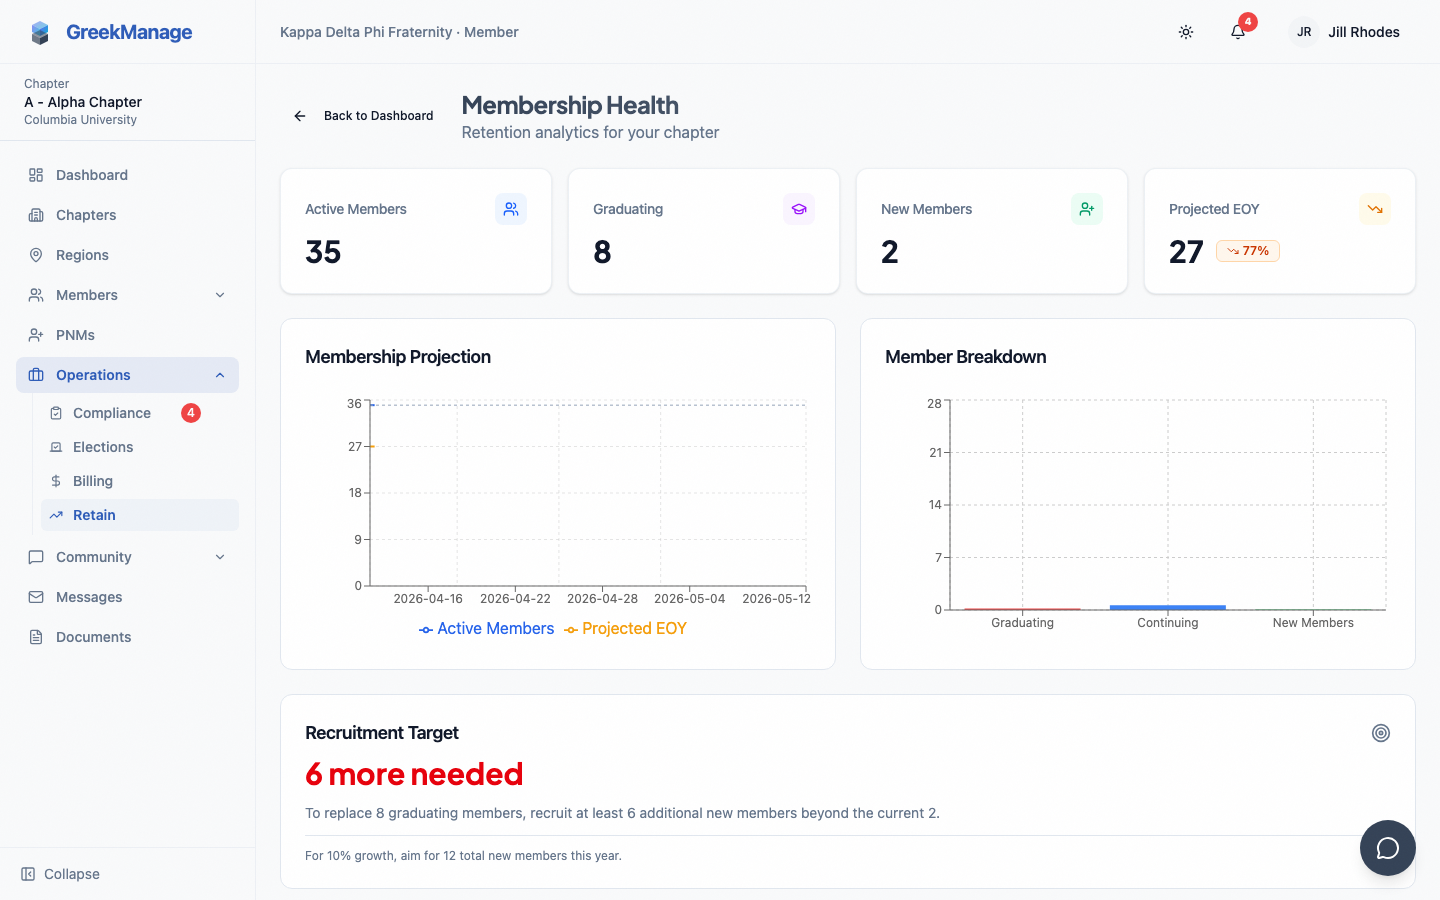
Task: Select the Alpha Chapter switcher
Action: click(x=127, y=102)
